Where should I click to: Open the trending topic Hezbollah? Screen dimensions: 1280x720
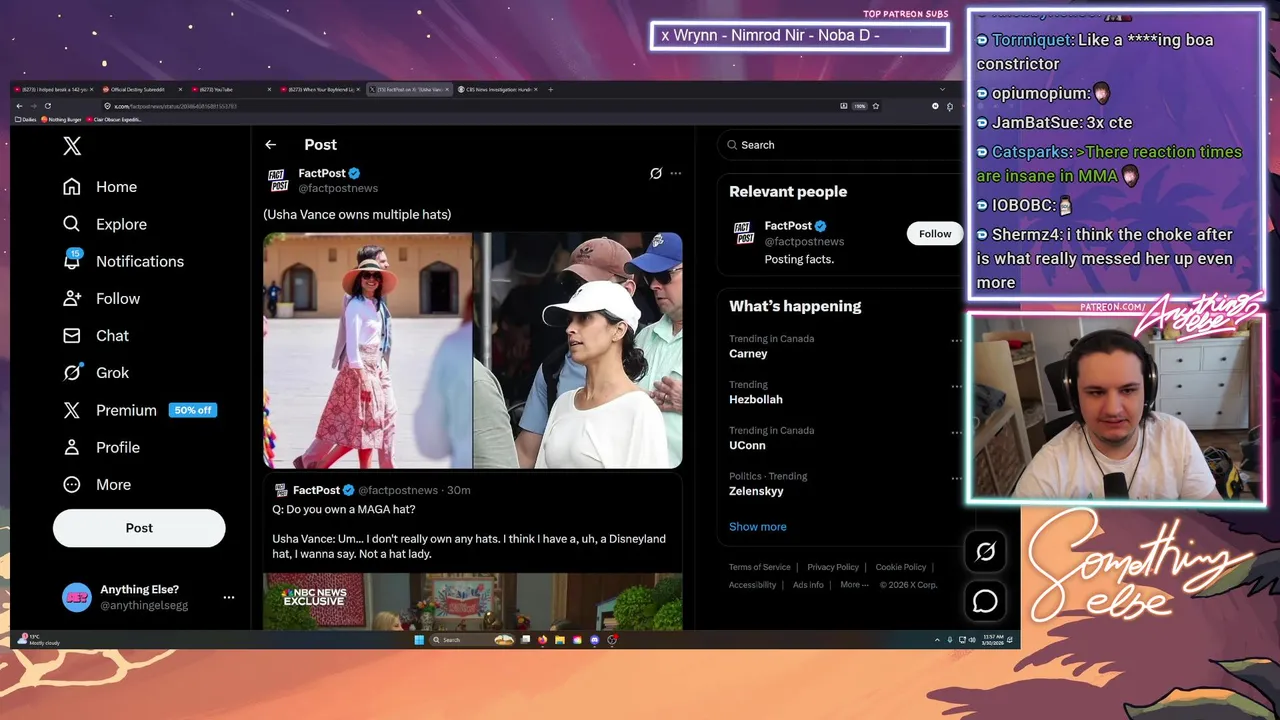tap(756, 399)
